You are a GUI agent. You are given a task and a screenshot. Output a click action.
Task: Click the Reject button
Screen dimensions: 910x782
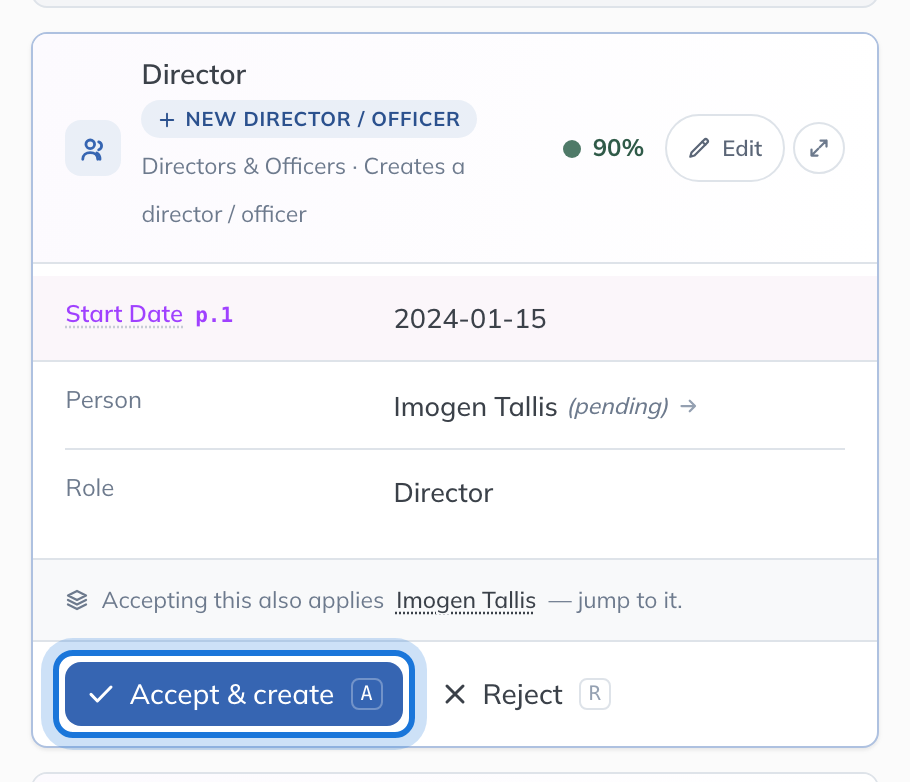tap(526, 694)
